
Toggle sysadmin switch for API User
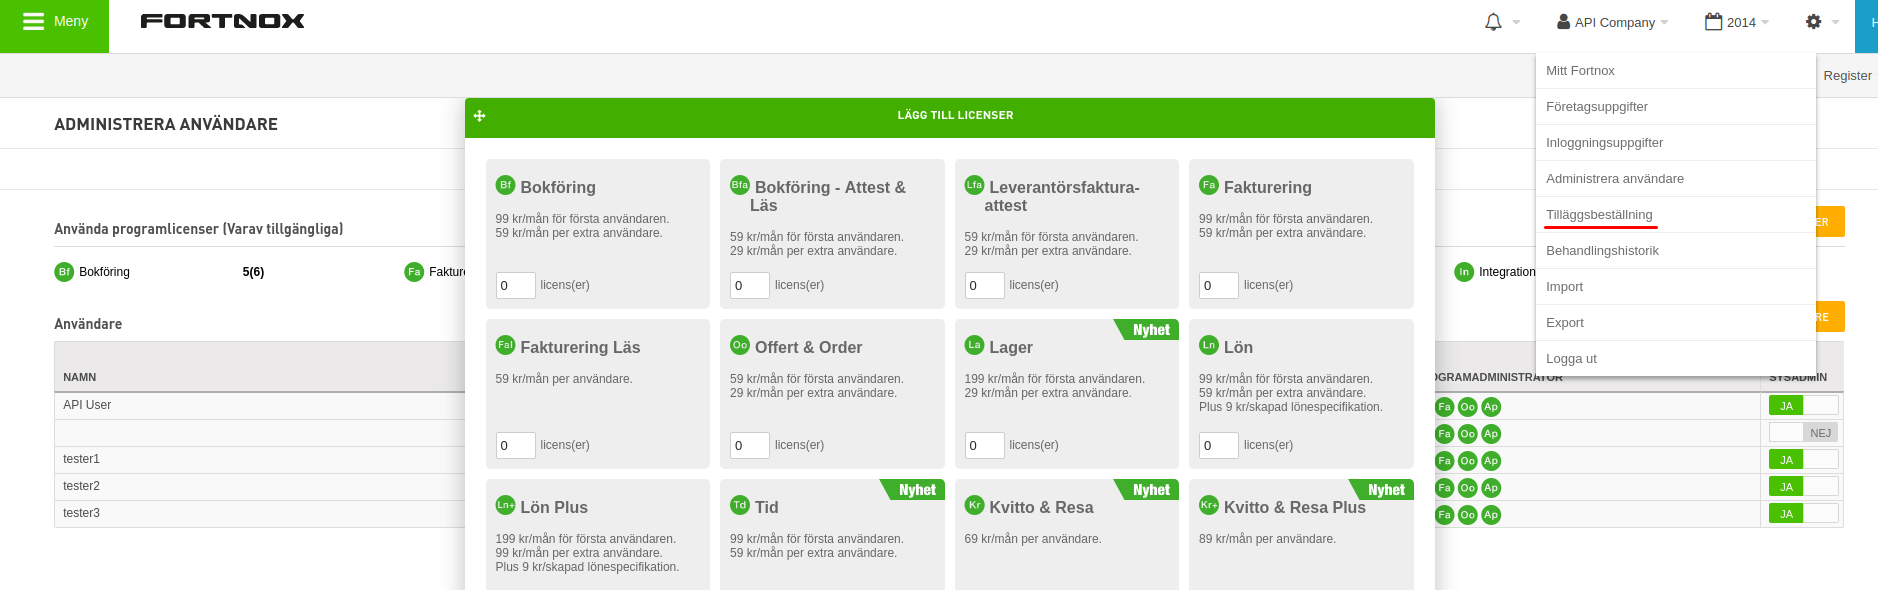tap(1803, 406)
